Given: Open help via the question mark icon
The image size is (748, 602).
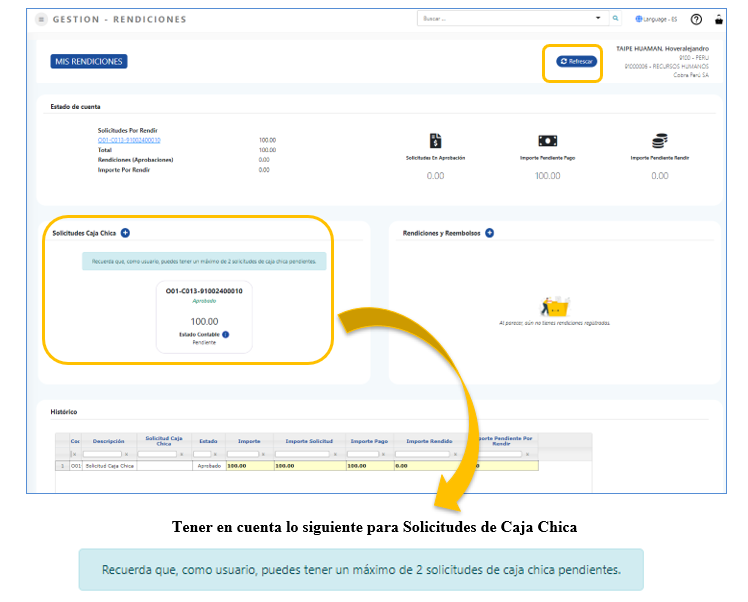Looking at the screenshot, I should (696, 19).
